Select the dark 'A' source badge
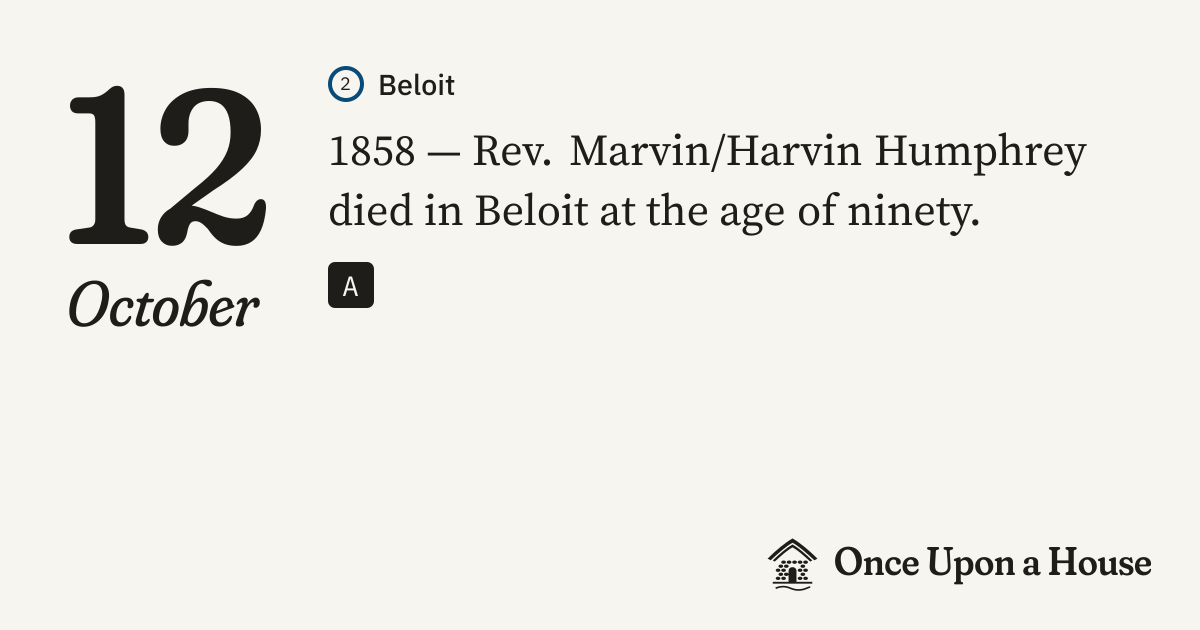This screenshot has width=1200, height=630. [x=350, y=285]
